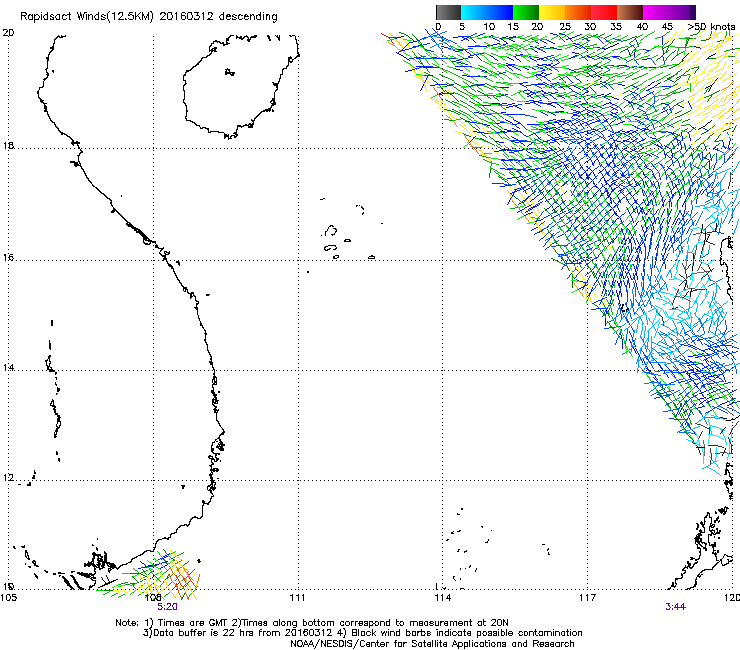Click the '111' longitude axis label

[x=297, y=598]
